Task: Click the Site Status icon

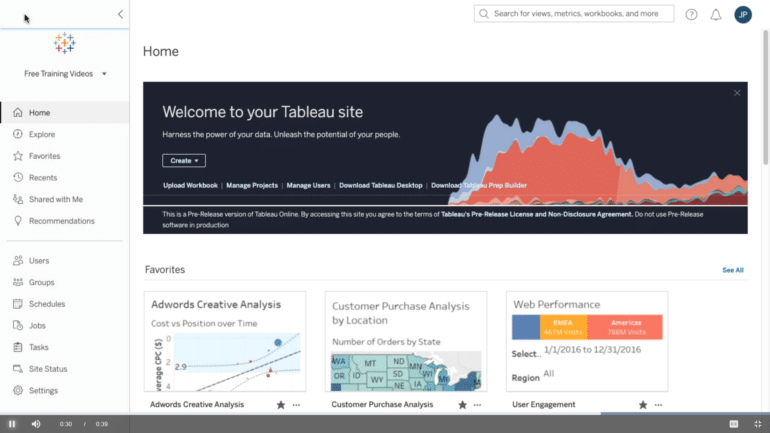Action: point(18,369)
